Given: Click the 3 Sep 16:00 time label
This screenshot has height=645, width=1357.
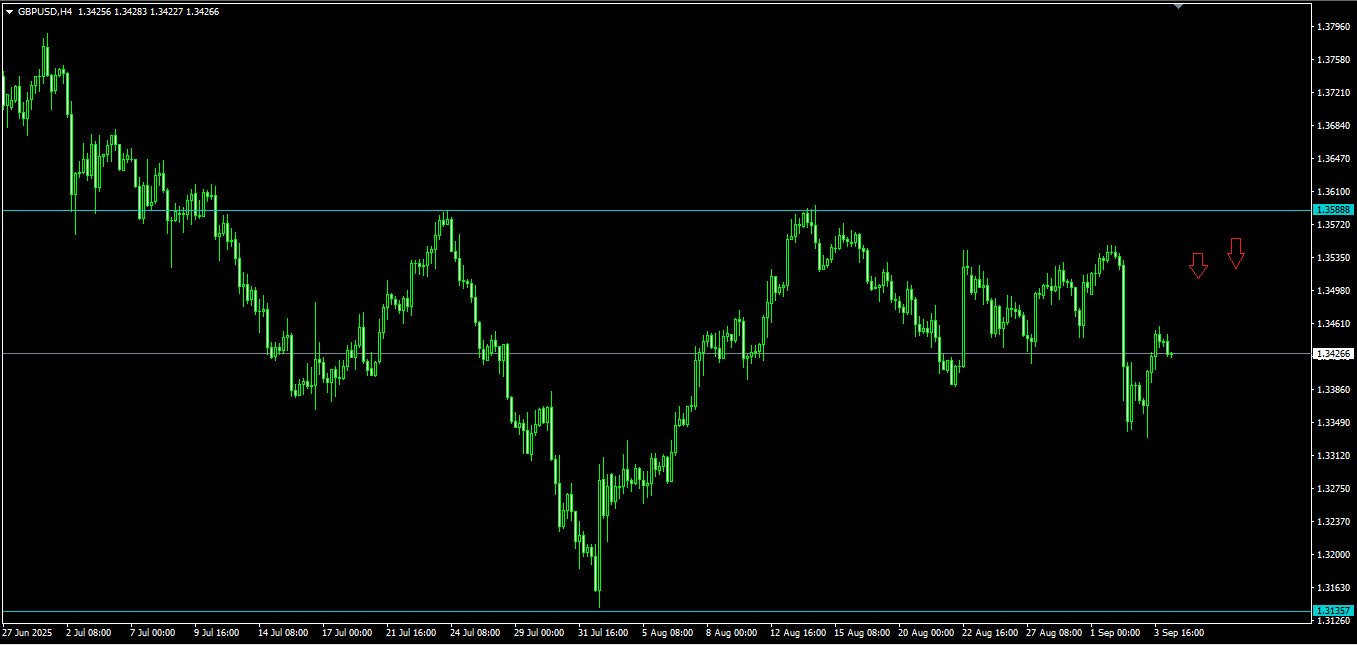Looking at the screenshot, I should (x=1179, y=633).
